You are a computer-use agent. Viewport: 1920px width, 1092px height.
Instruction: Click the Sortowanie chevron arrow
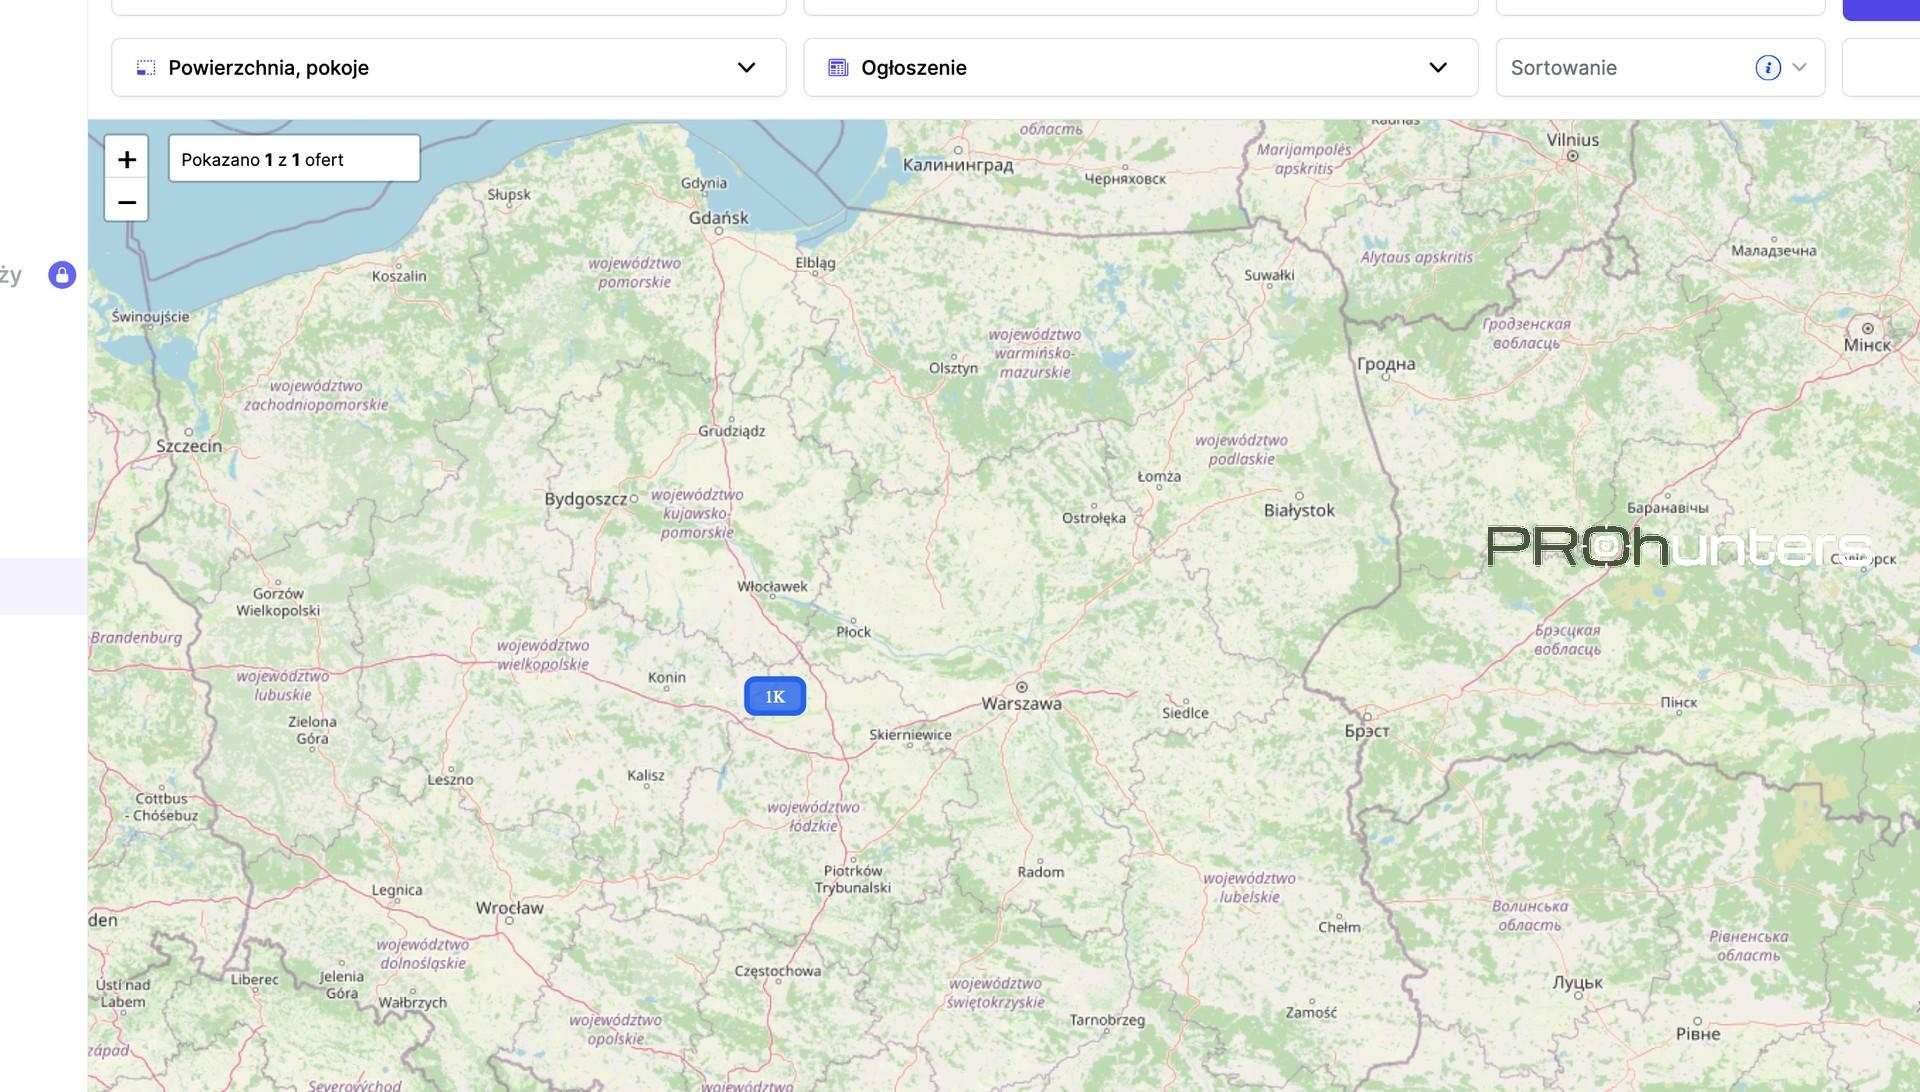[1799, 68]
